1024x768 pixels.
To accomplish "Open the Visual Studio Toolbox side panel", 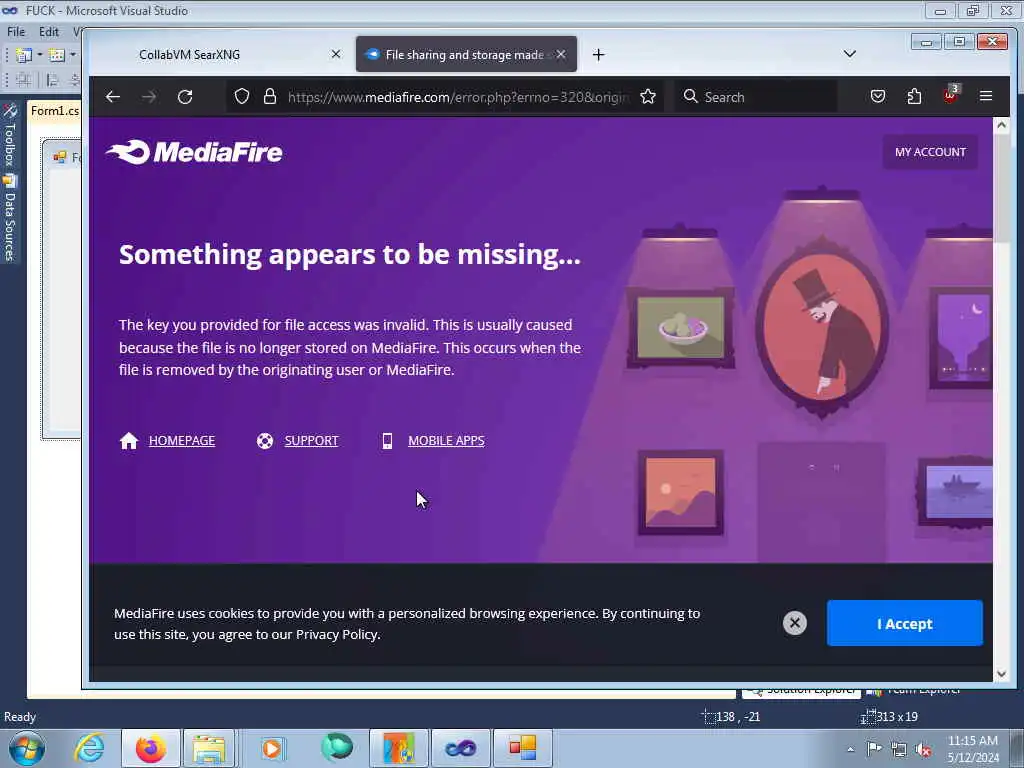I will (x=10, y=134).
